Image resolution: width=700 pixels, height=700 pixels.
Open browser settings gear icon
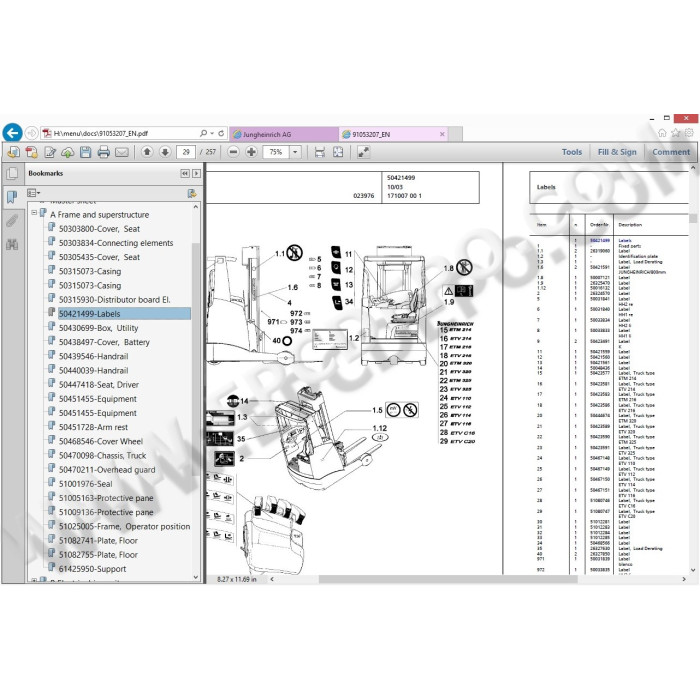click(x=689, y=133)
